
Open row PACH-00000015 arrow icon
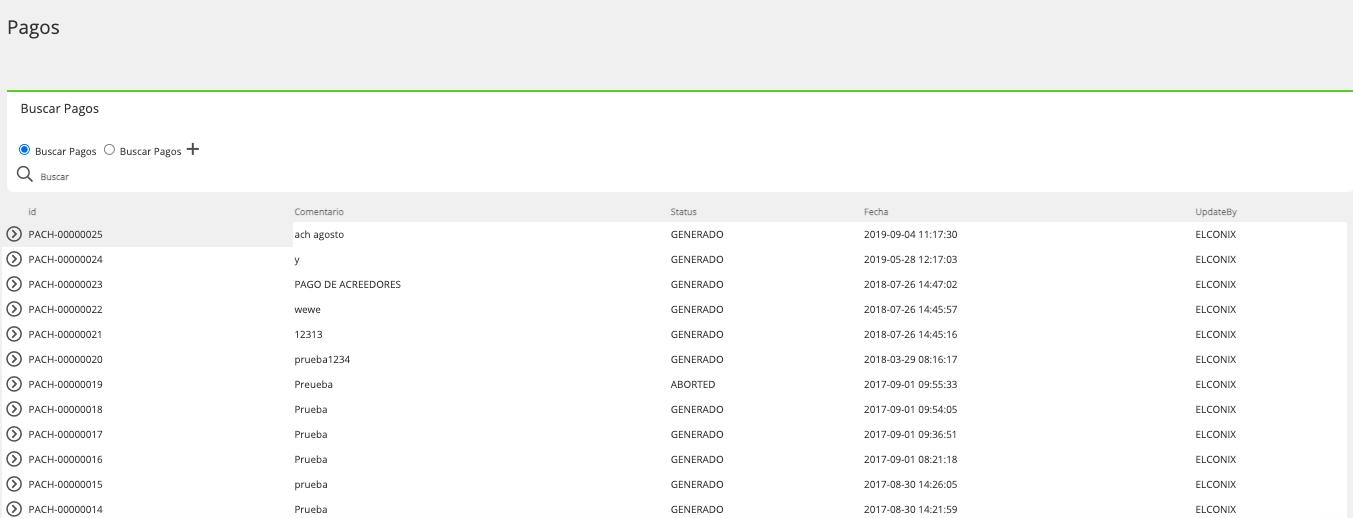click(x=14, y=484)
